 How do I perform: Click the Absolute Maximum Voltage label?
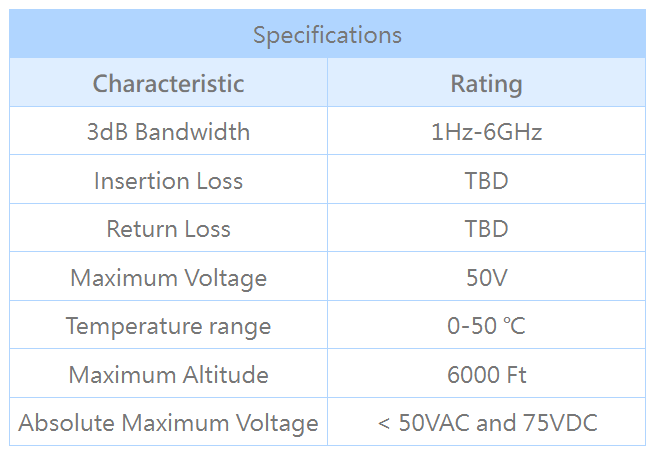click(168, 423)
